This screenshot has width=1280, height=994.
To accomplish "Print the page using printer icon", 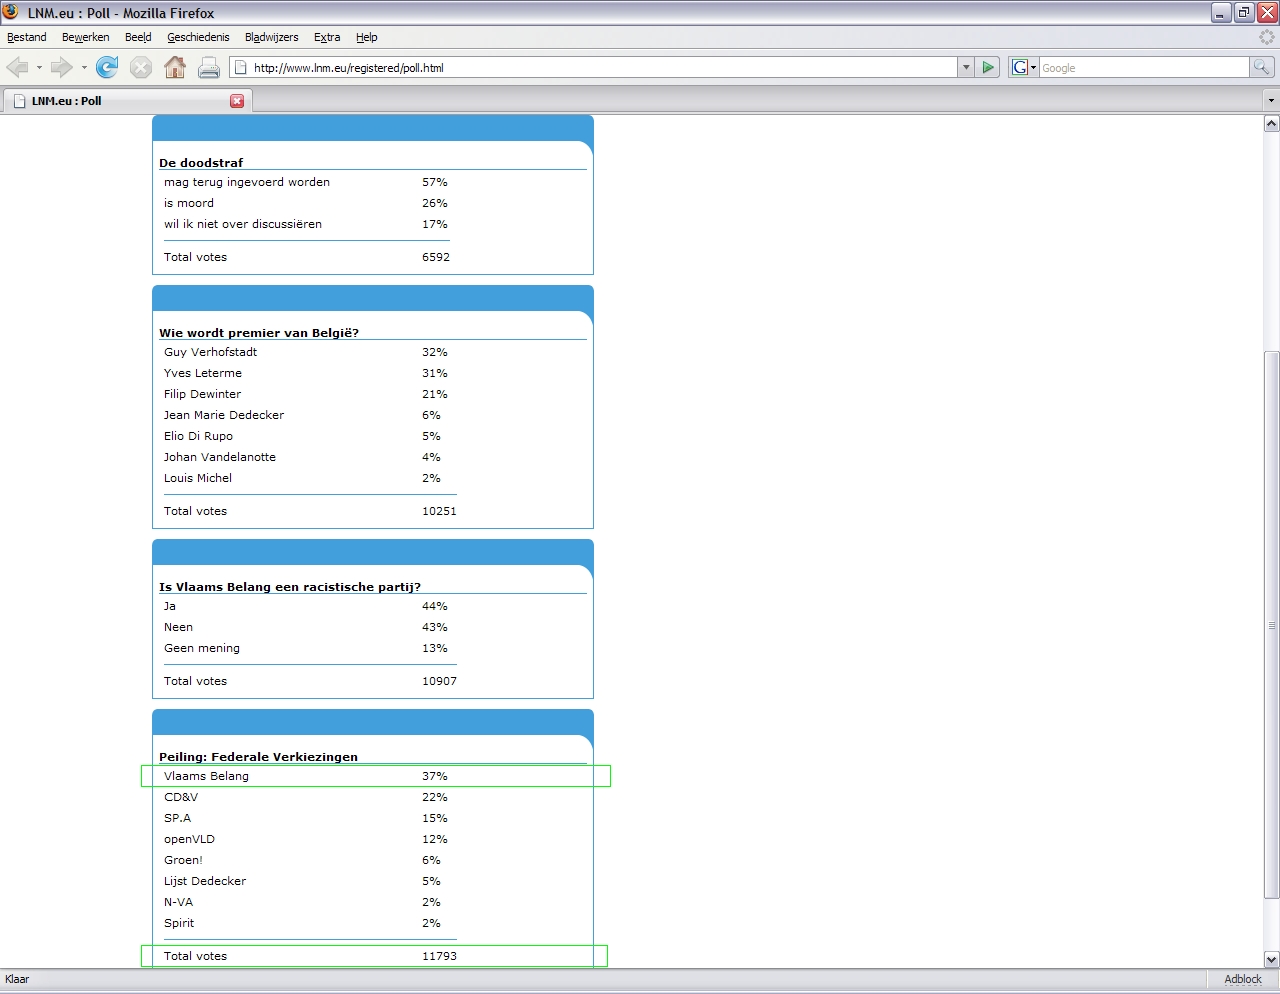I will click(209, 68).
